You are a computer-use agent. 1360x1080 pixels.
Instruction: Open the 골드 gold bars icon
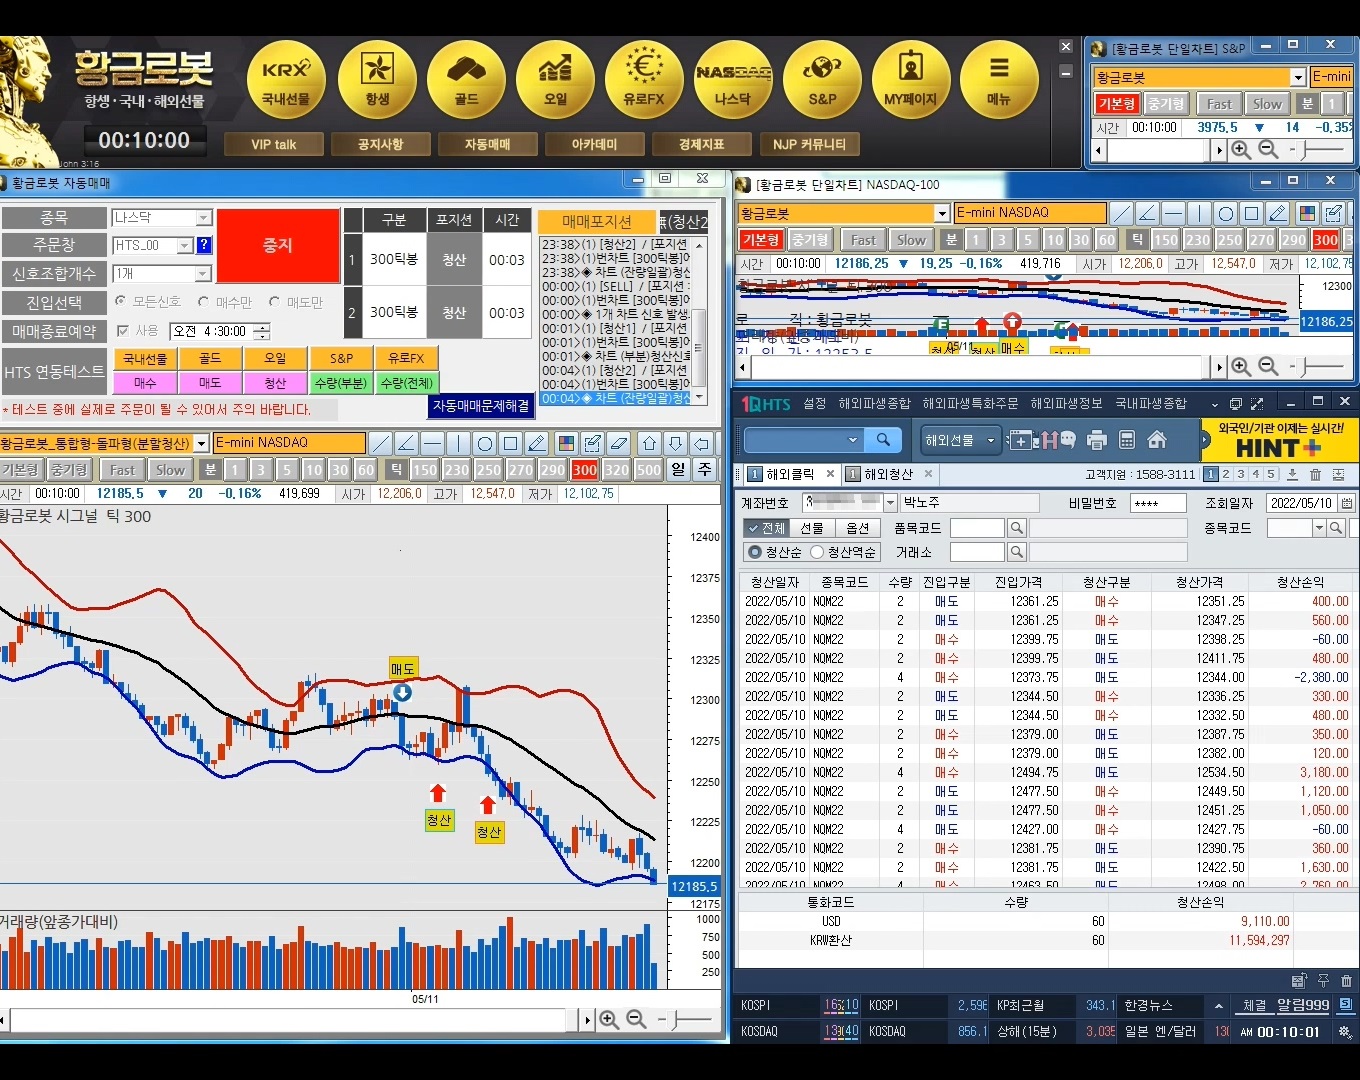pyautogui.click(x=466, y=80)
